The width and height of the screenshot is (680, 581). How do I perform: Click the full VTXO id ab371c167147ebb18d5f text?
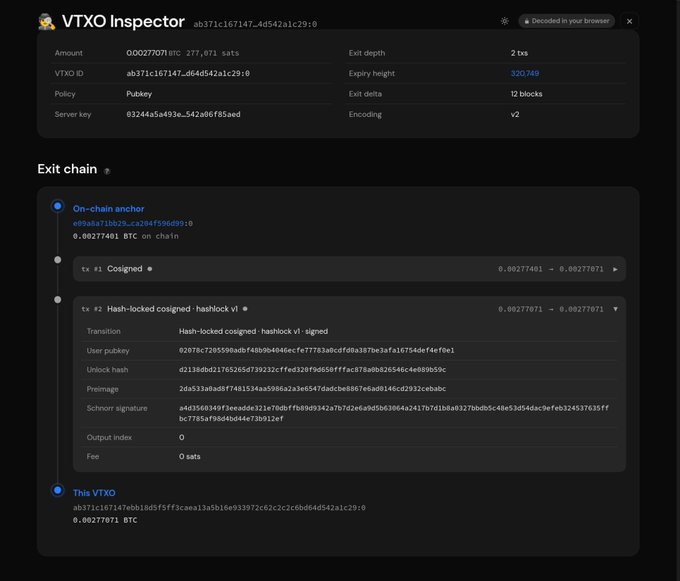click(x=219, y=507)
